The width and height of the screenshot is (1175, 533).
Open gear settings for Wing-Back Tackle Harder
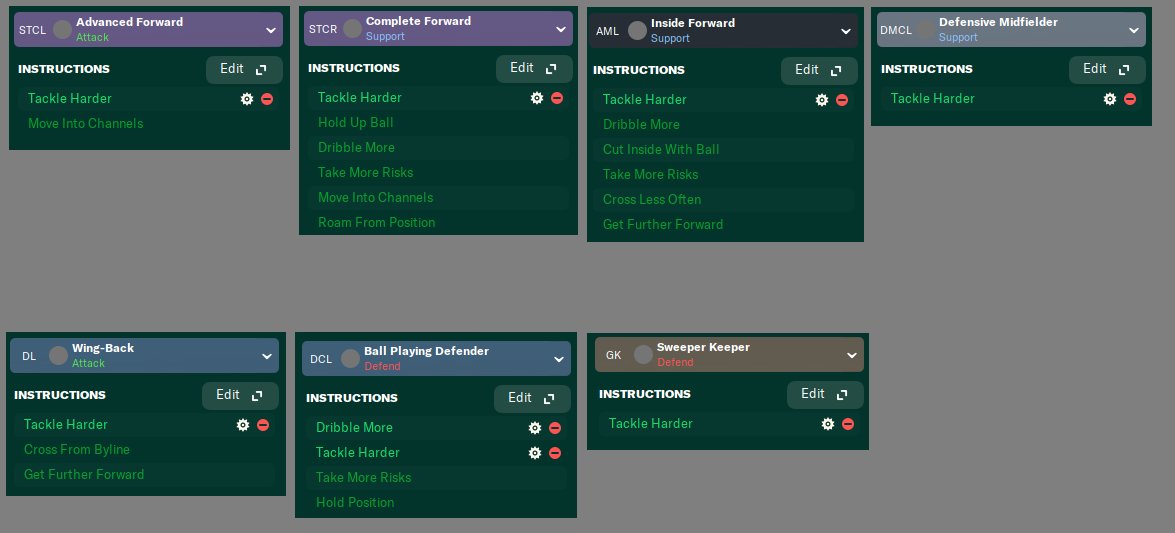(243, 425)
